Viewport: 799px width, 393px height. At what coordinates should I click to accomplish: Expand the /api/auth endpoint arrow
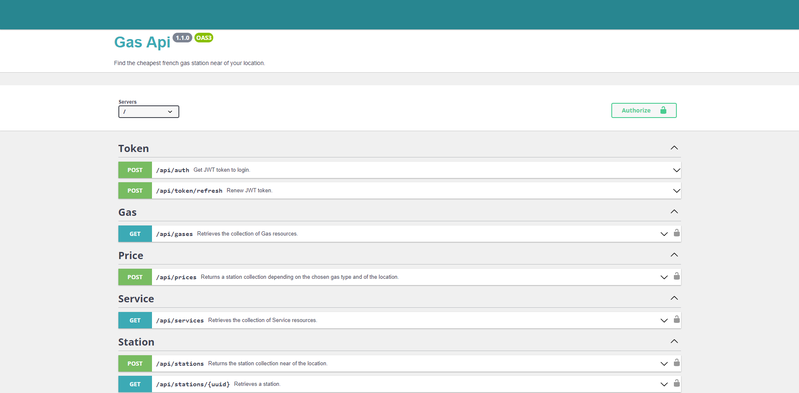(x=676, y=170)
